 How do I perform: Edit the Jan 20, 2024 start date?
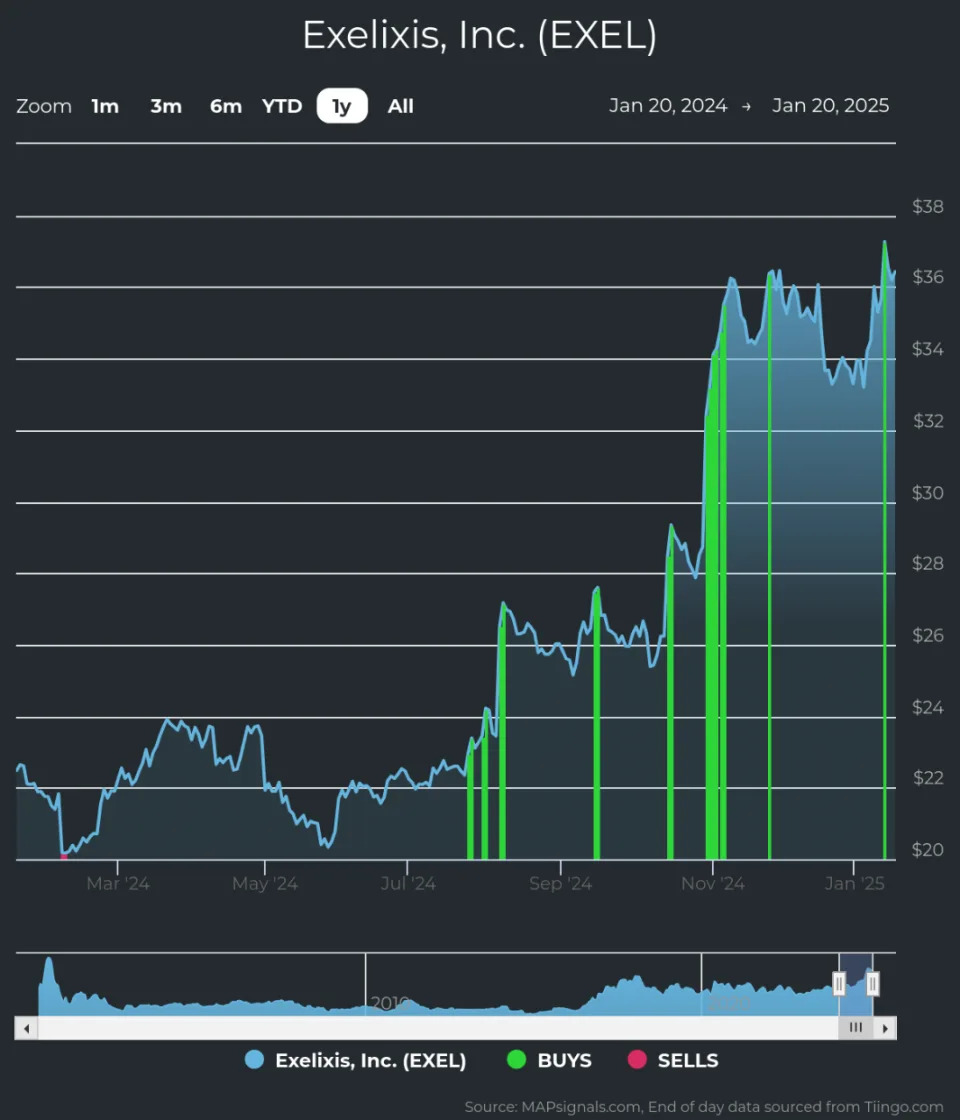click(668, 106)
